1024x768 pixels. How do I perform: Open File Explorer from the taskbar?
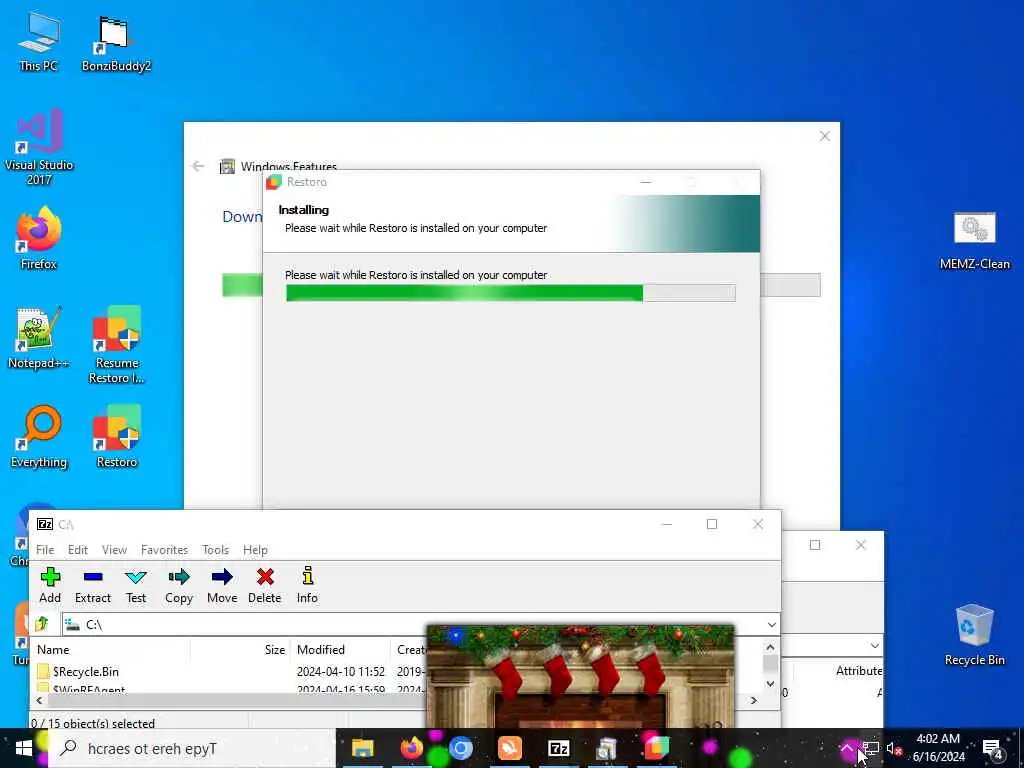pyautogui.click(x=362, y=748)
